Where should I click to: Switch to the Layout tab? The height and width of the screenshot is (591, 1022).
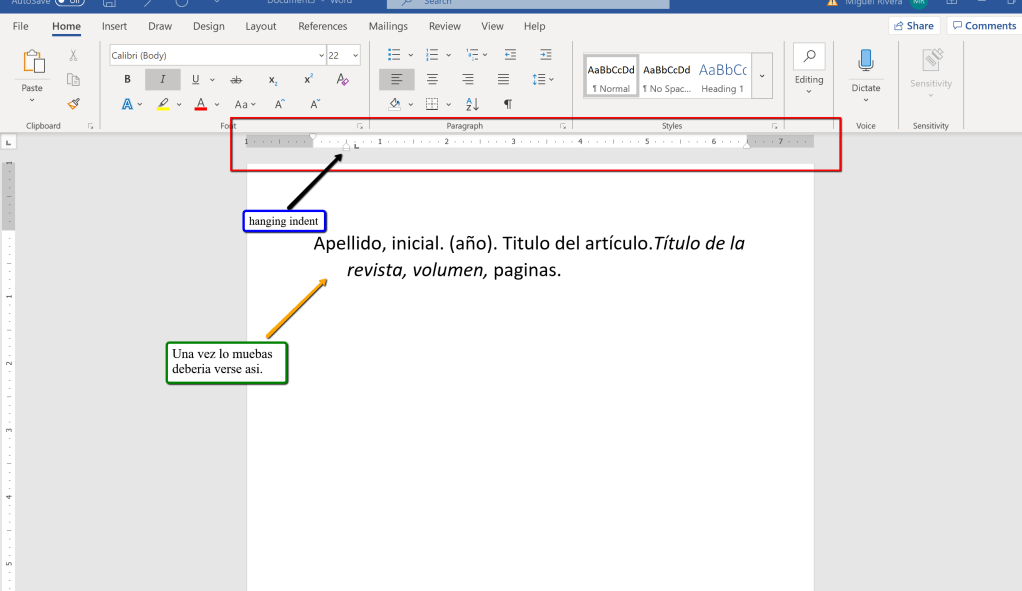261,26
